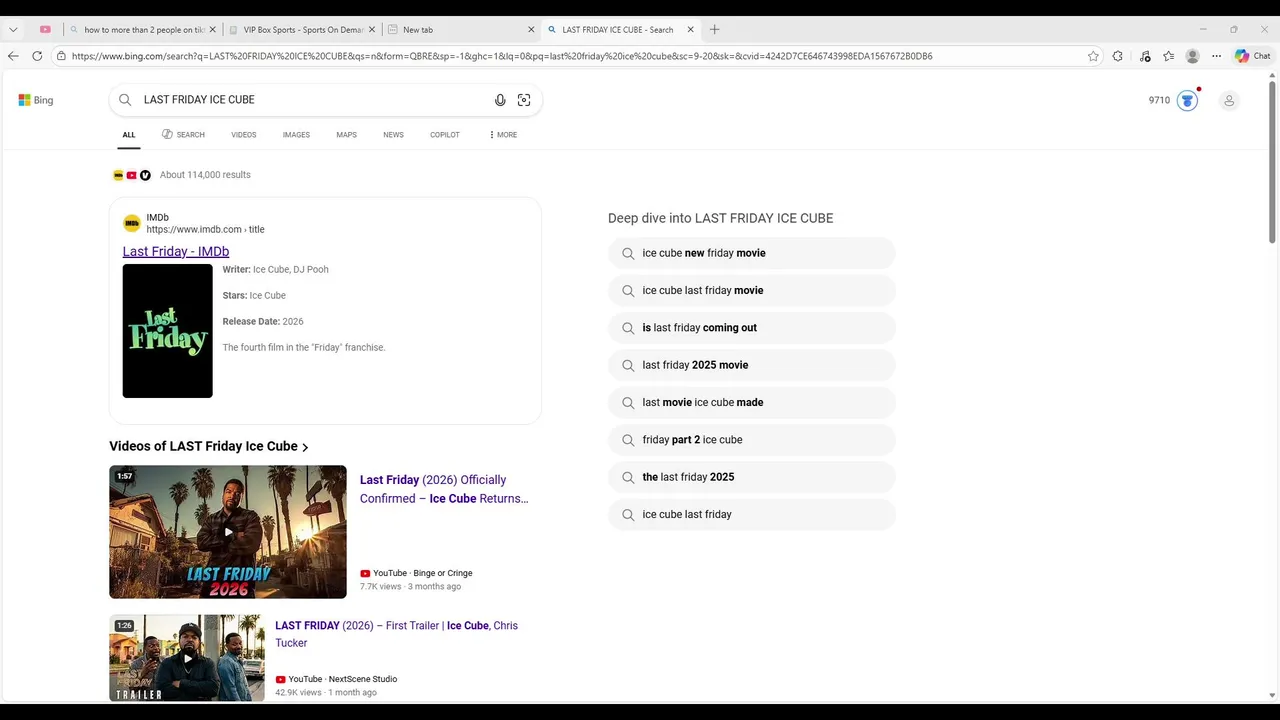Search 'is last friday coming out' suggestion
Screen dimensions: 1280x720
(x=752, y=328)
